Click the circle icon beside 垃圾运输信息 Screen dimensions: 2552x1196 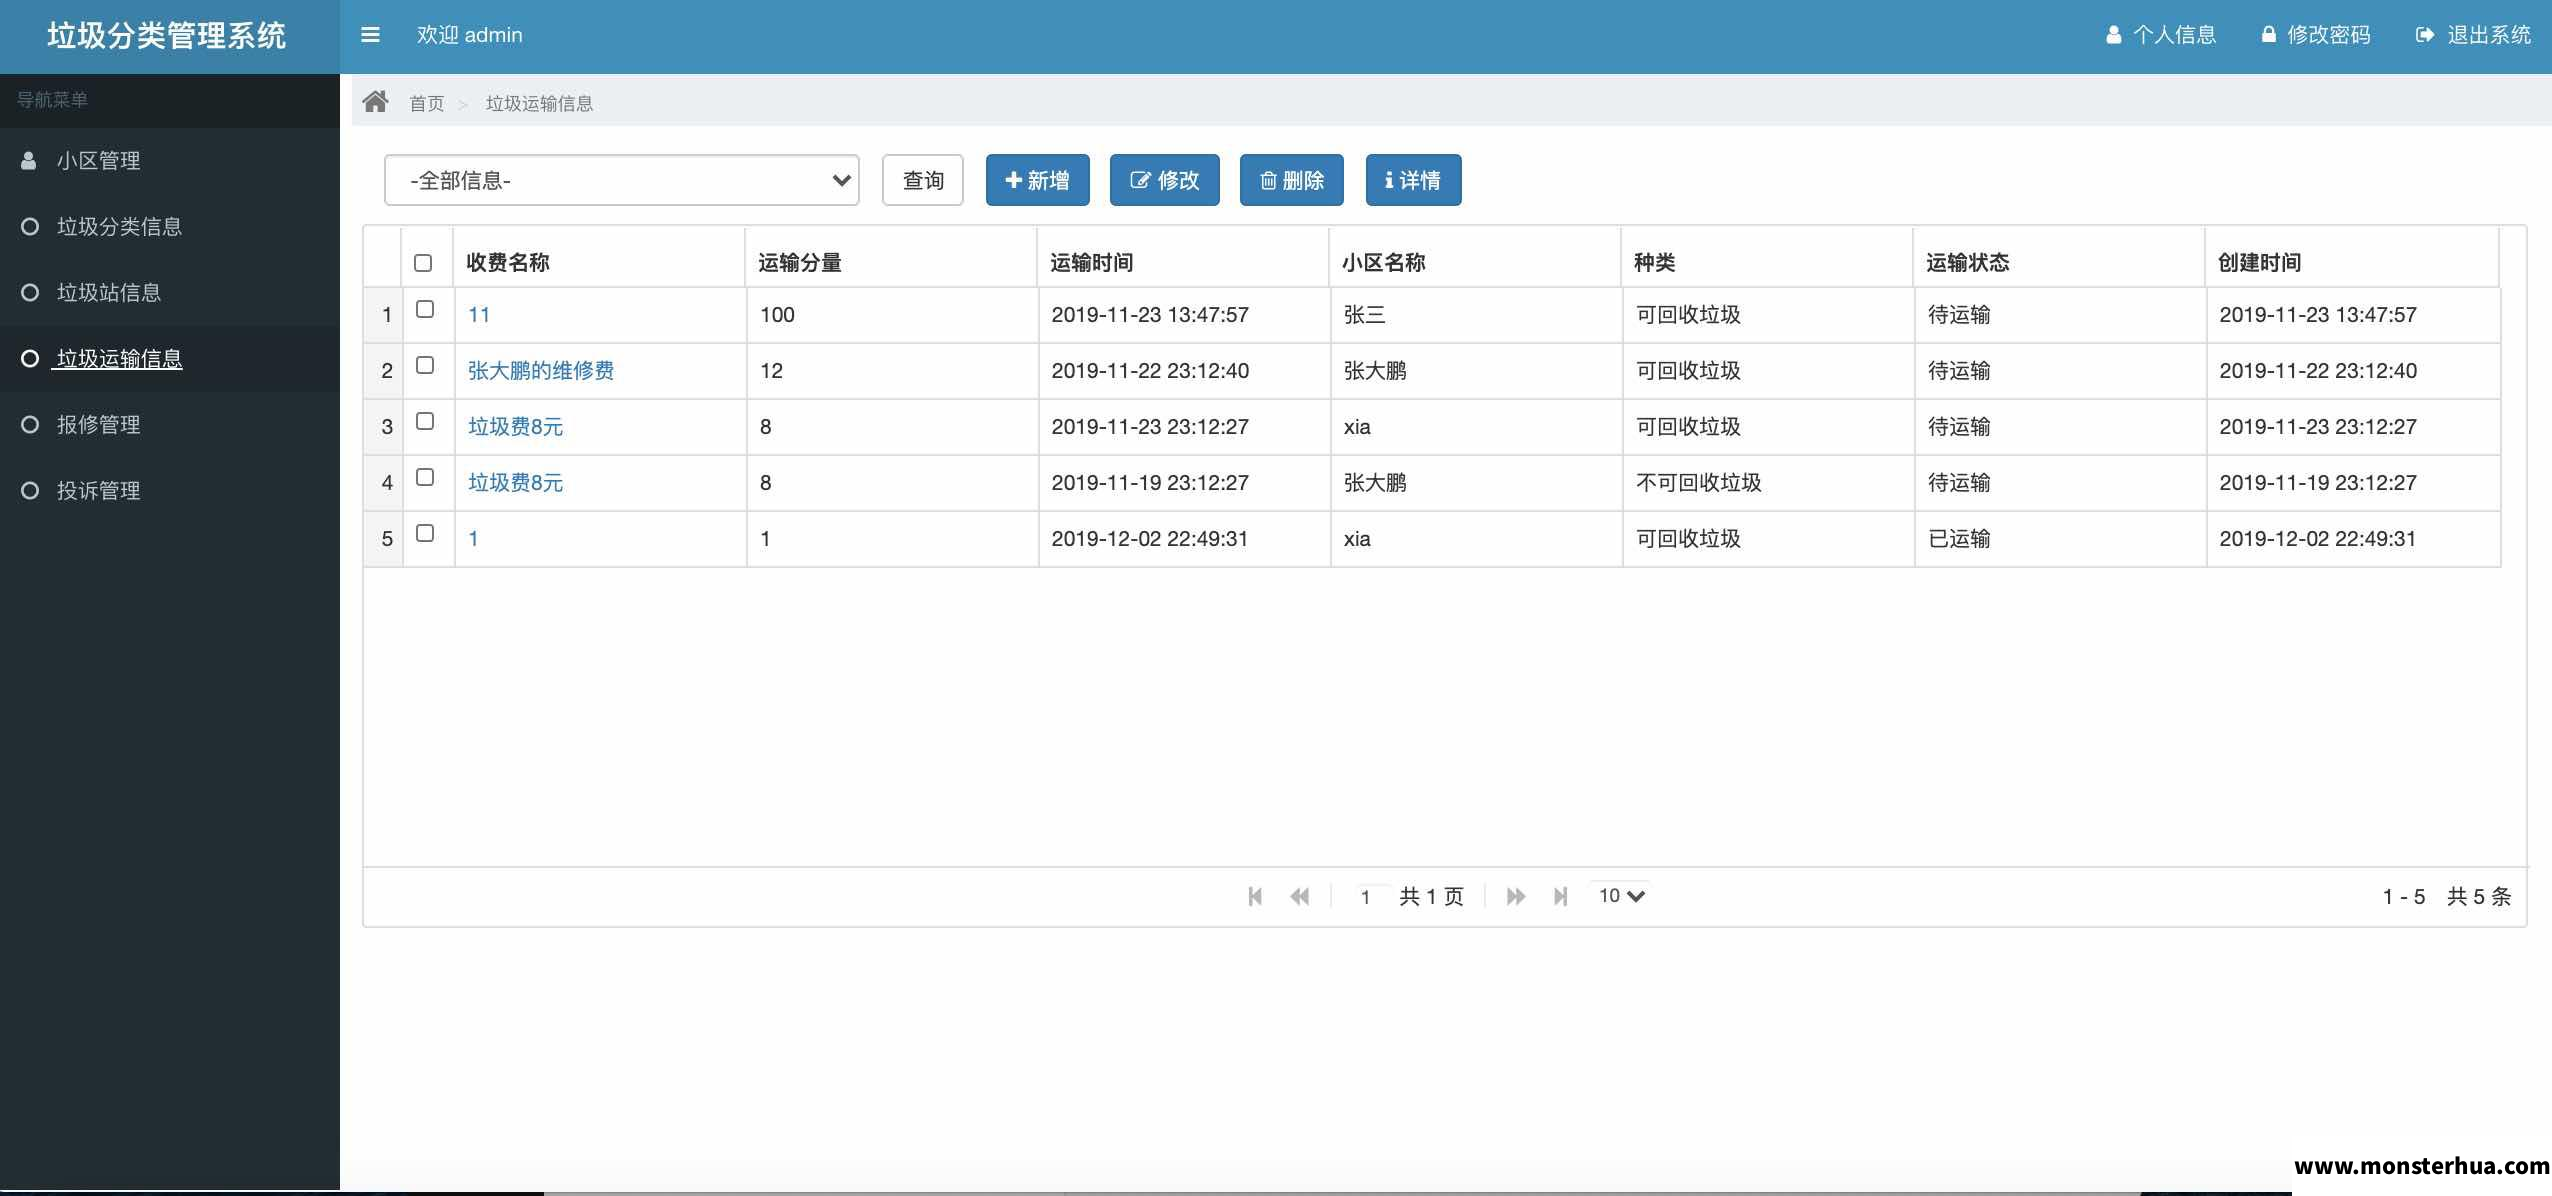[30, 358]
